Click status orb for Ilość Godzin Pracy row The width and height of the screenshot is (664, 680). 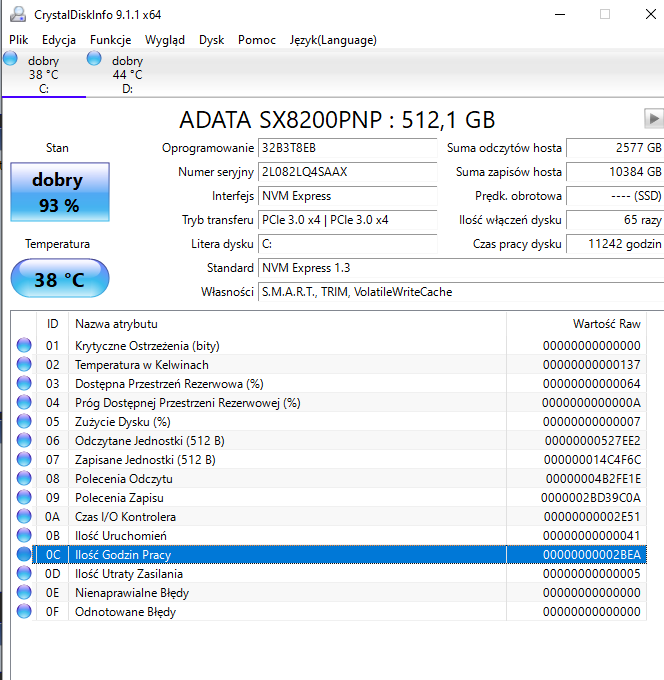coord(24,555)
